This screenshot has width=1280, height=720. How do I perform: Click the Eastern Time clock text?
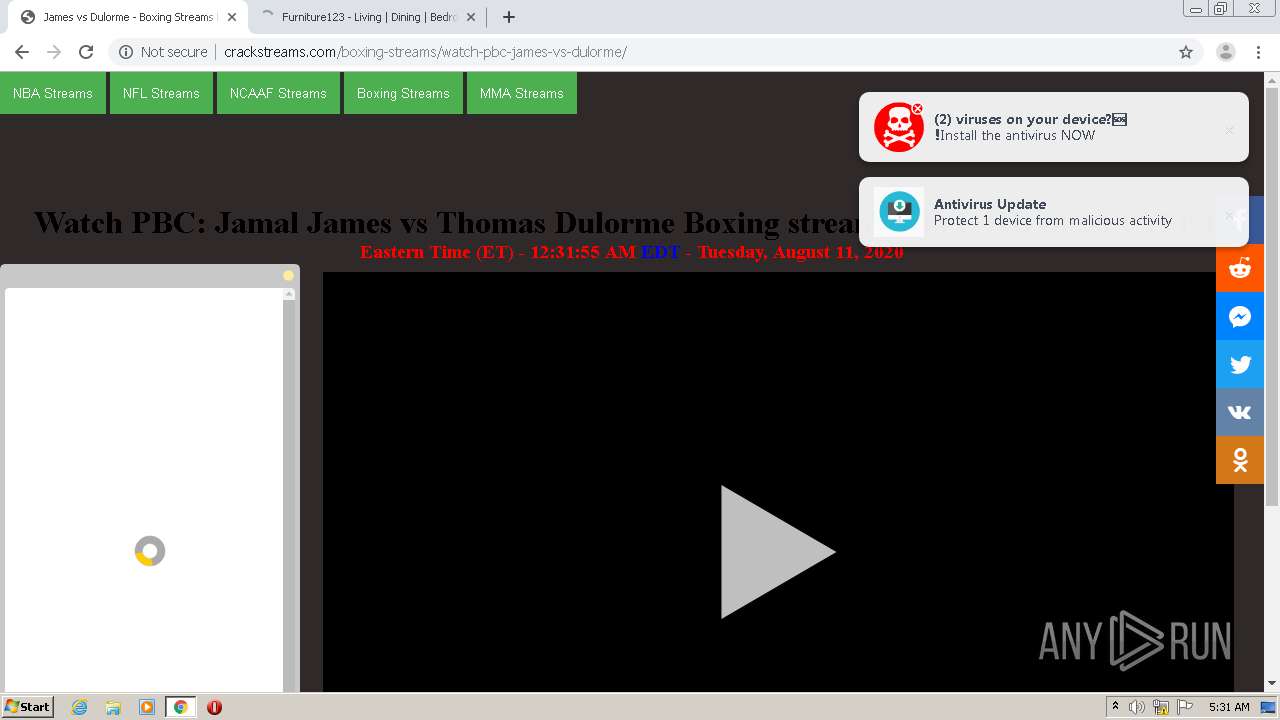click(x=631, y=252)
